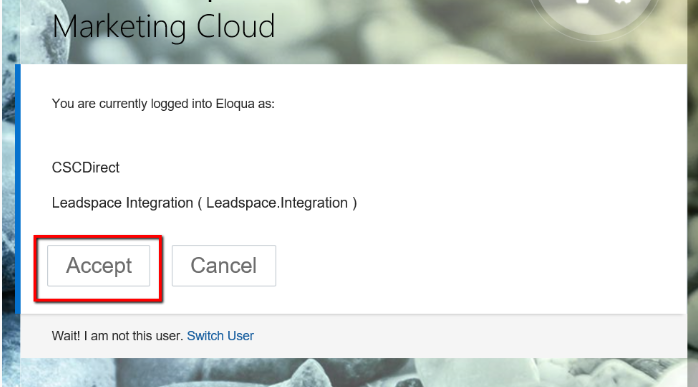This screenshot has height=387, width=698.
Task: Click the Accept button
Action: pyautogui.click(x=98, y=266)
